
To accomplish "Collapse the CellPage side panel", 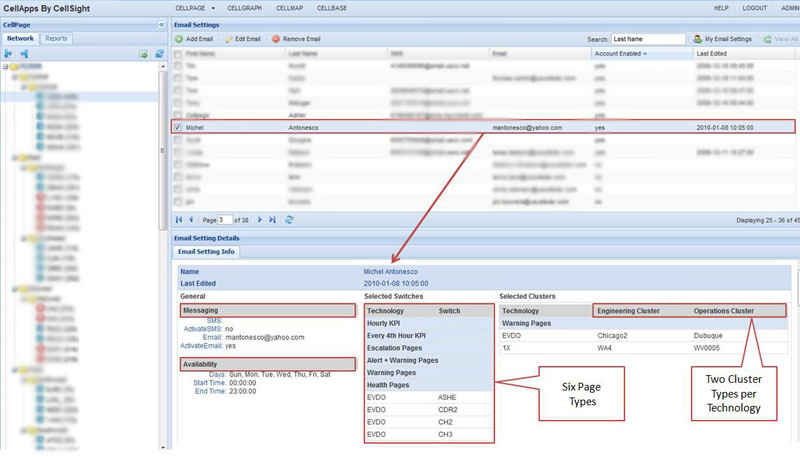I will [x=161, y=24].
